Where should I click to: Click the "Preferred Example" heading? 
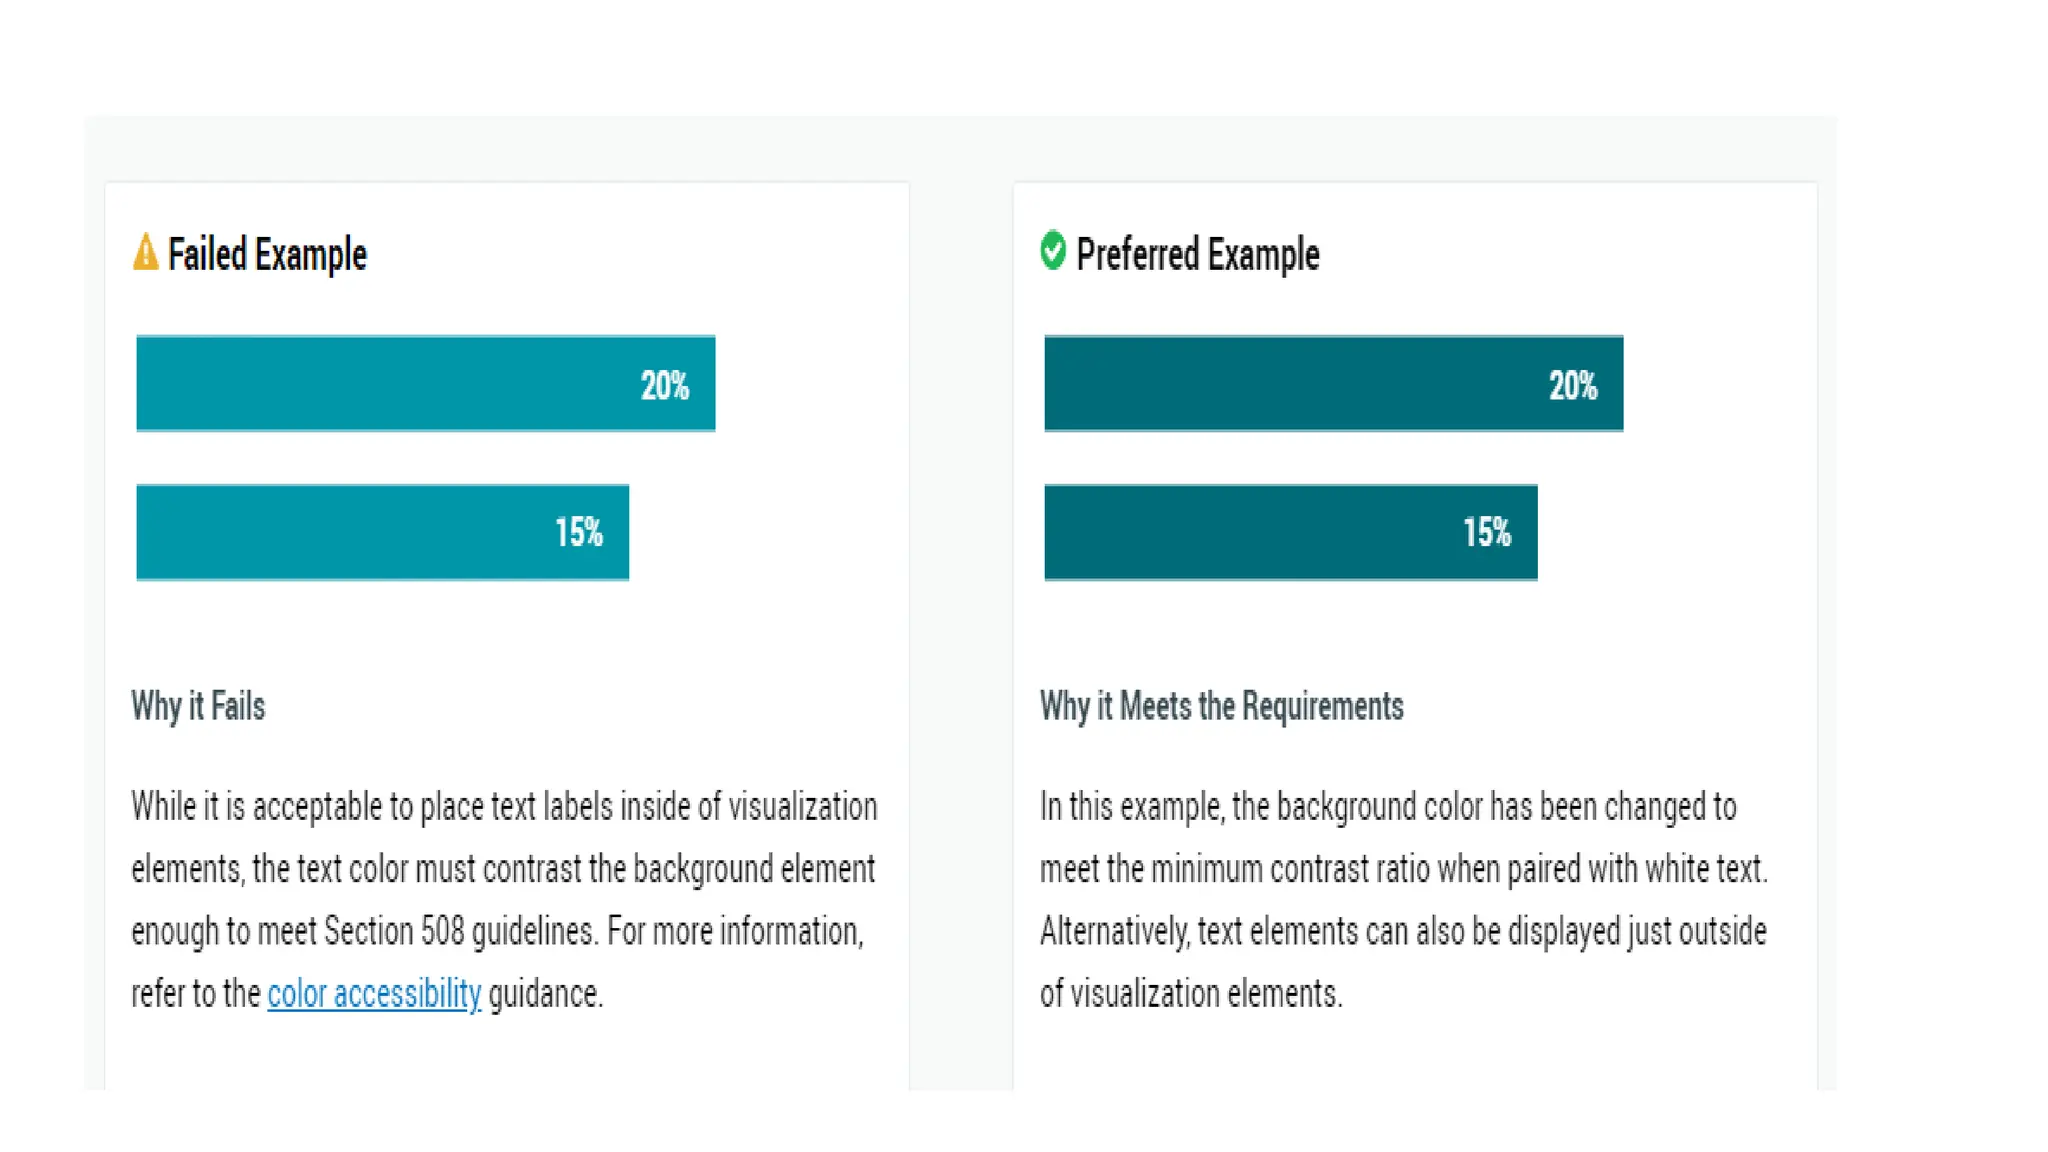(1197, 255)
